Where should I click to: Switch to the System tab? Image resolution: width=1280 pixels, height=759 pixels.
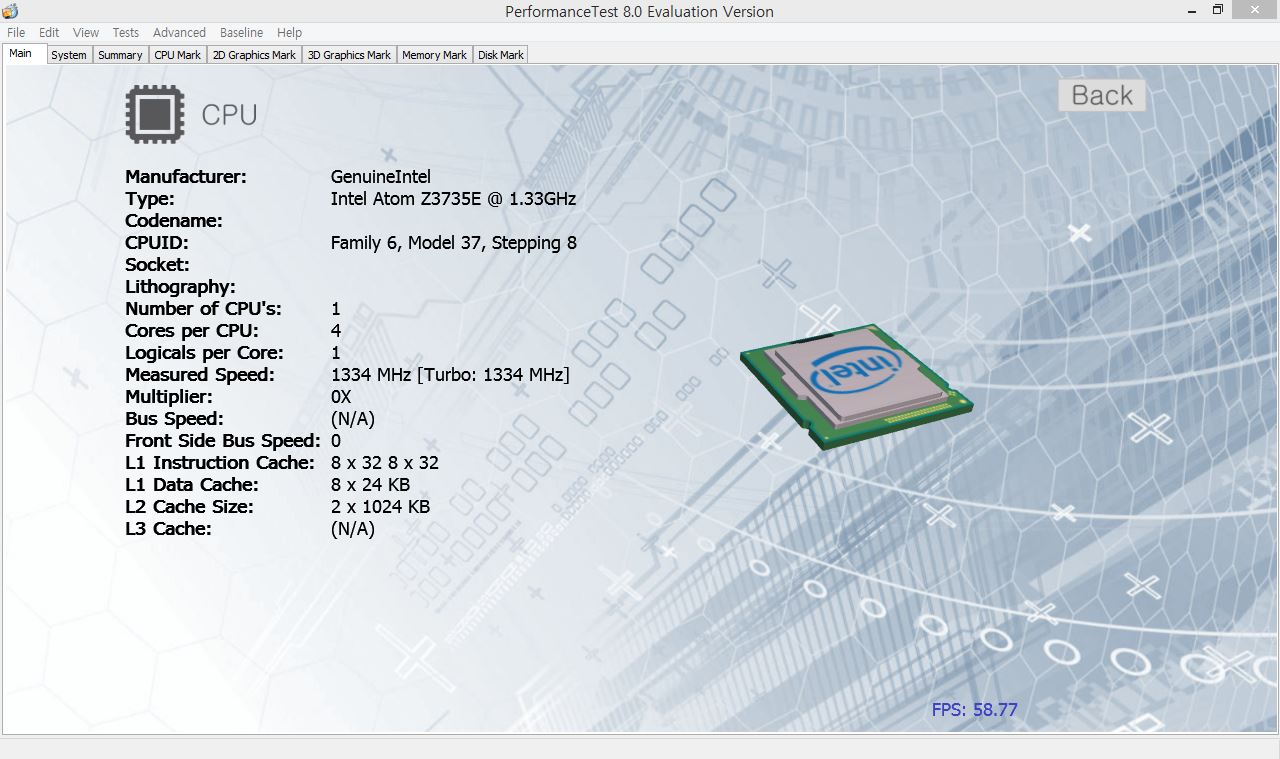(x=69, y=55)
